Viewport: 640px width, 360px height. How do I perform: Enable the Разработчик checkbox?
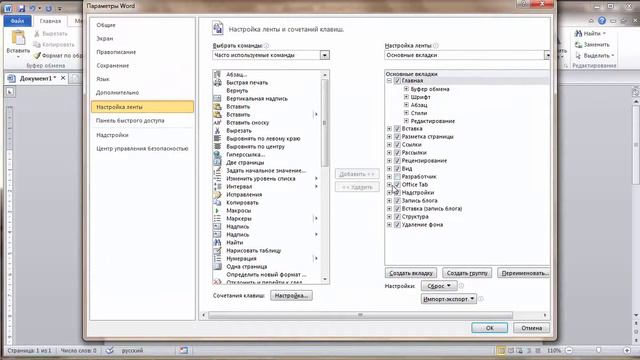point(397,177)
